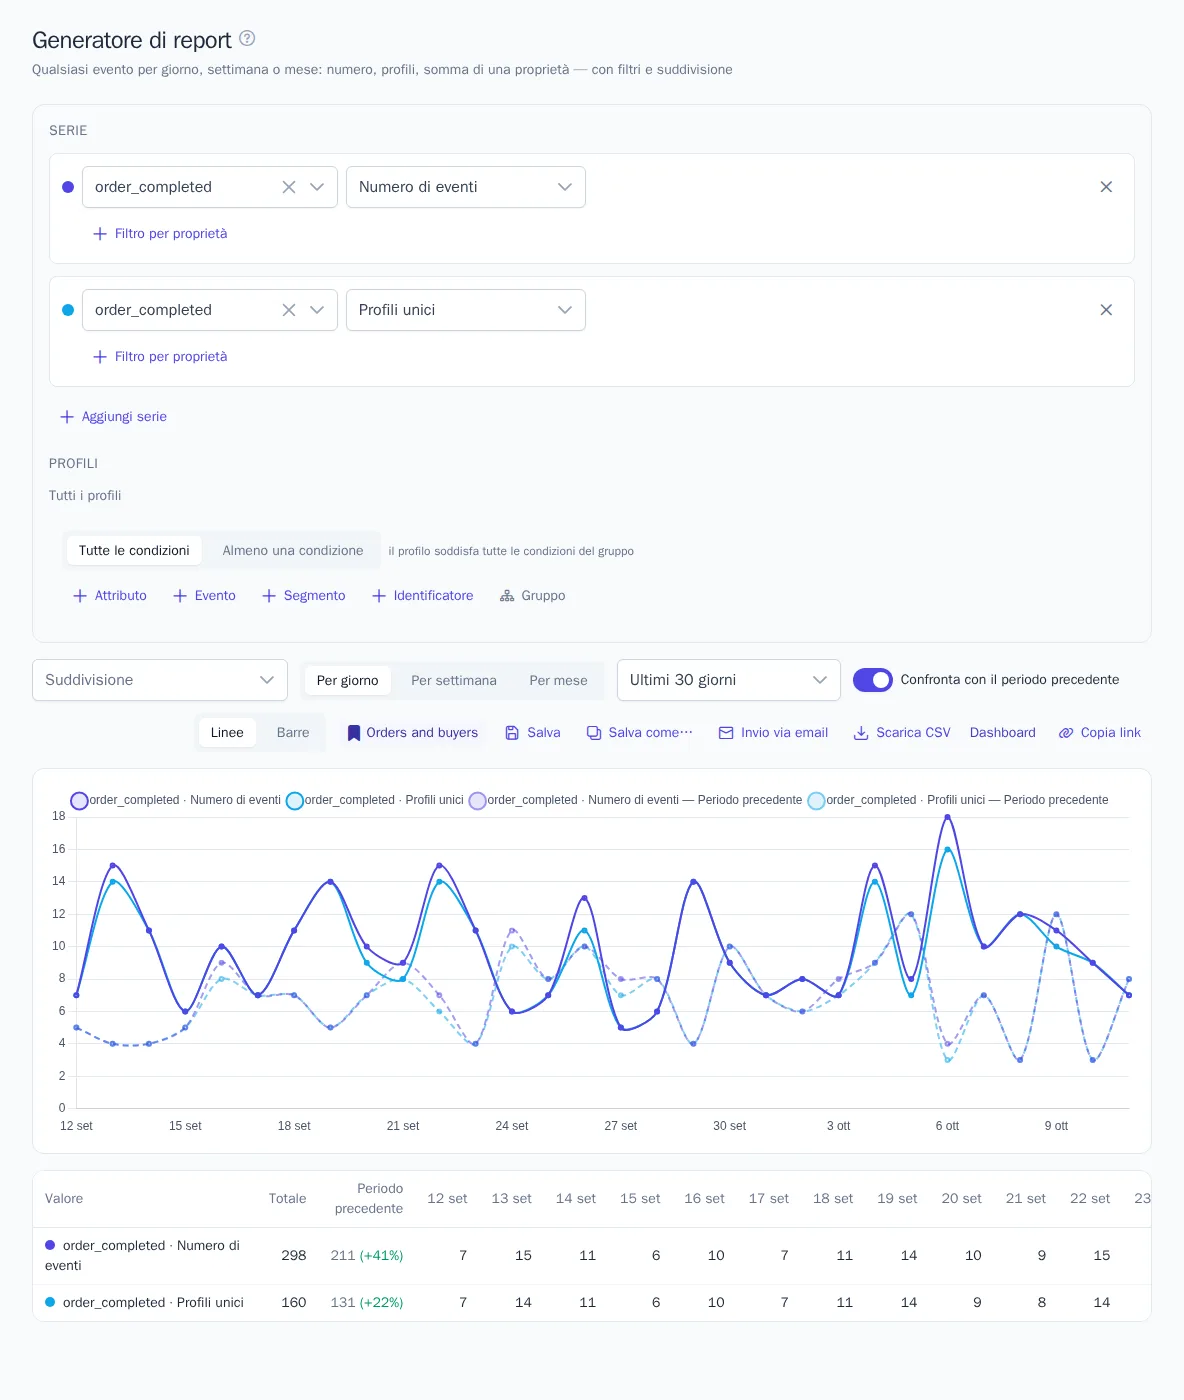Select the Barre chart type
This screenshot has height=1400, width=1184.
(293, 733)
